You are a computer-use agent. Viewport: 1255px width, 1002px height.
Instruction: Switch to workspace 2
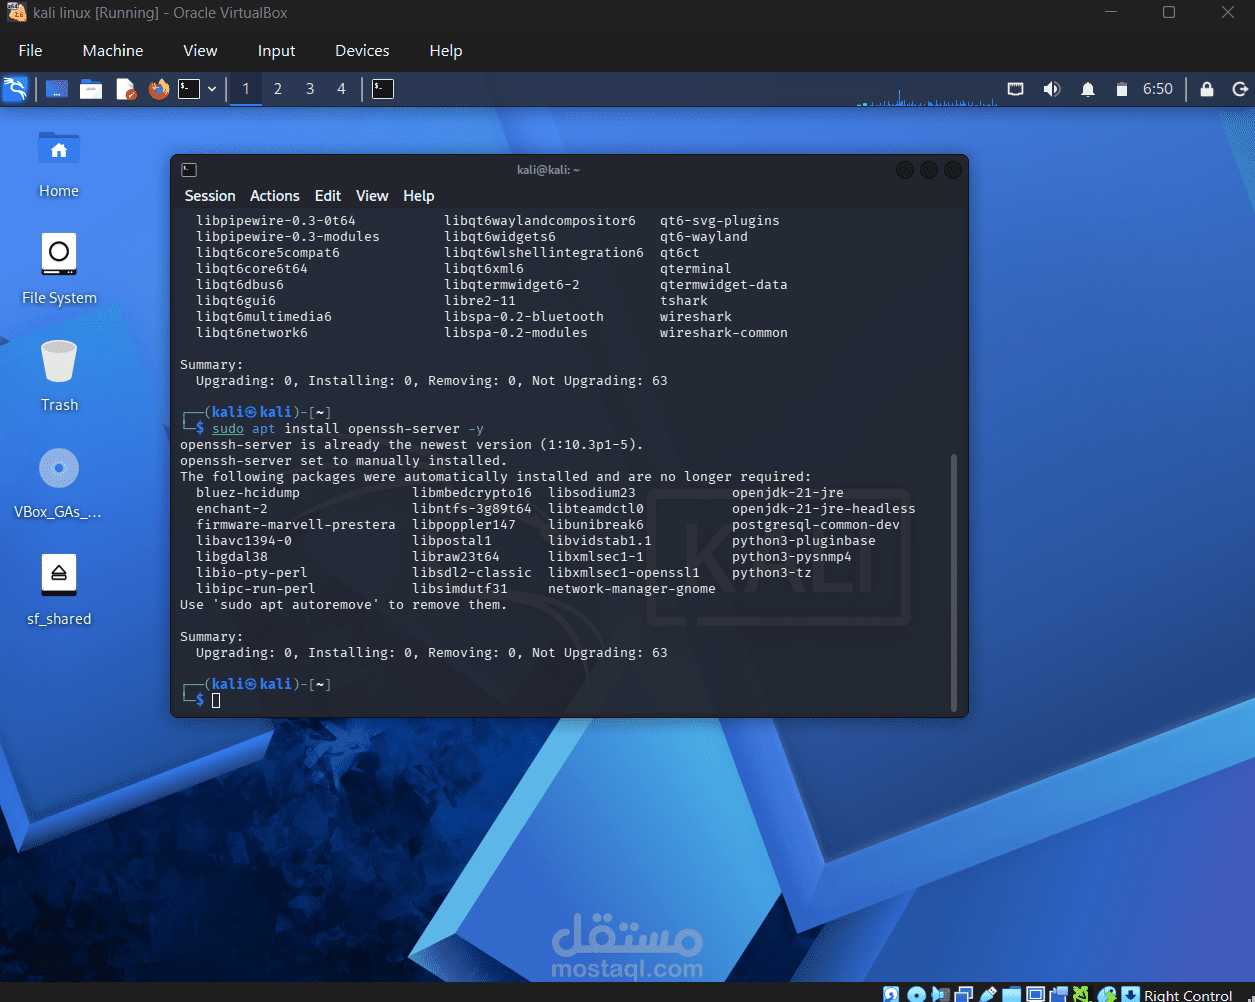coord(278,89)
